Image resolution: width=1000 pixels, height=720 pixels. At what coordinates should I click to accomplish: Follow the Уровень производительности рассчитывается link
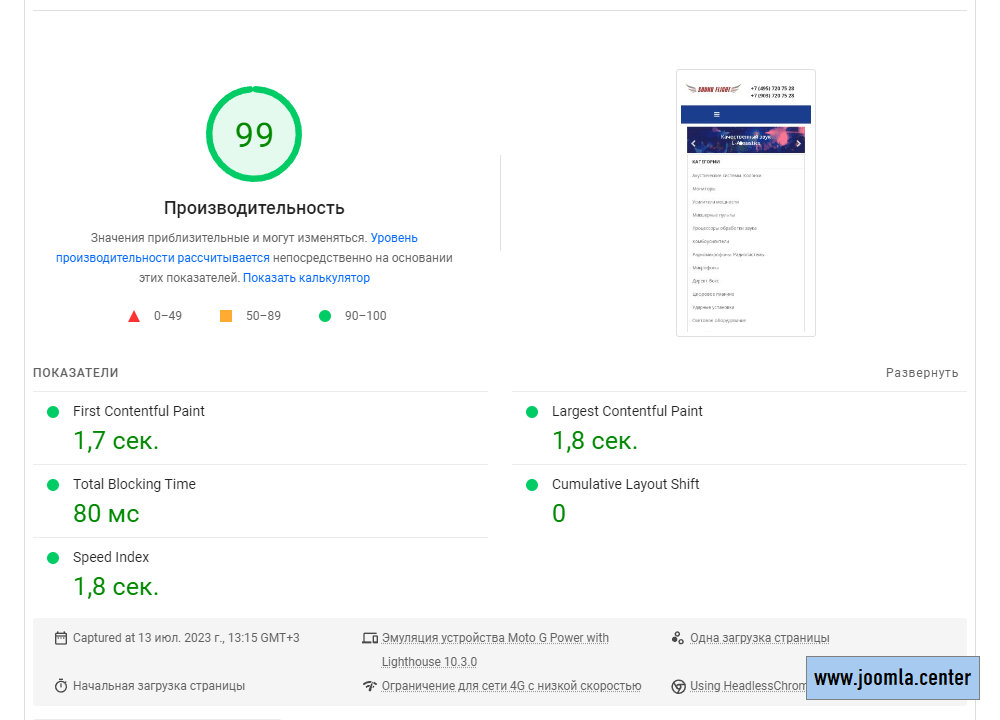[x=162, y=258]
